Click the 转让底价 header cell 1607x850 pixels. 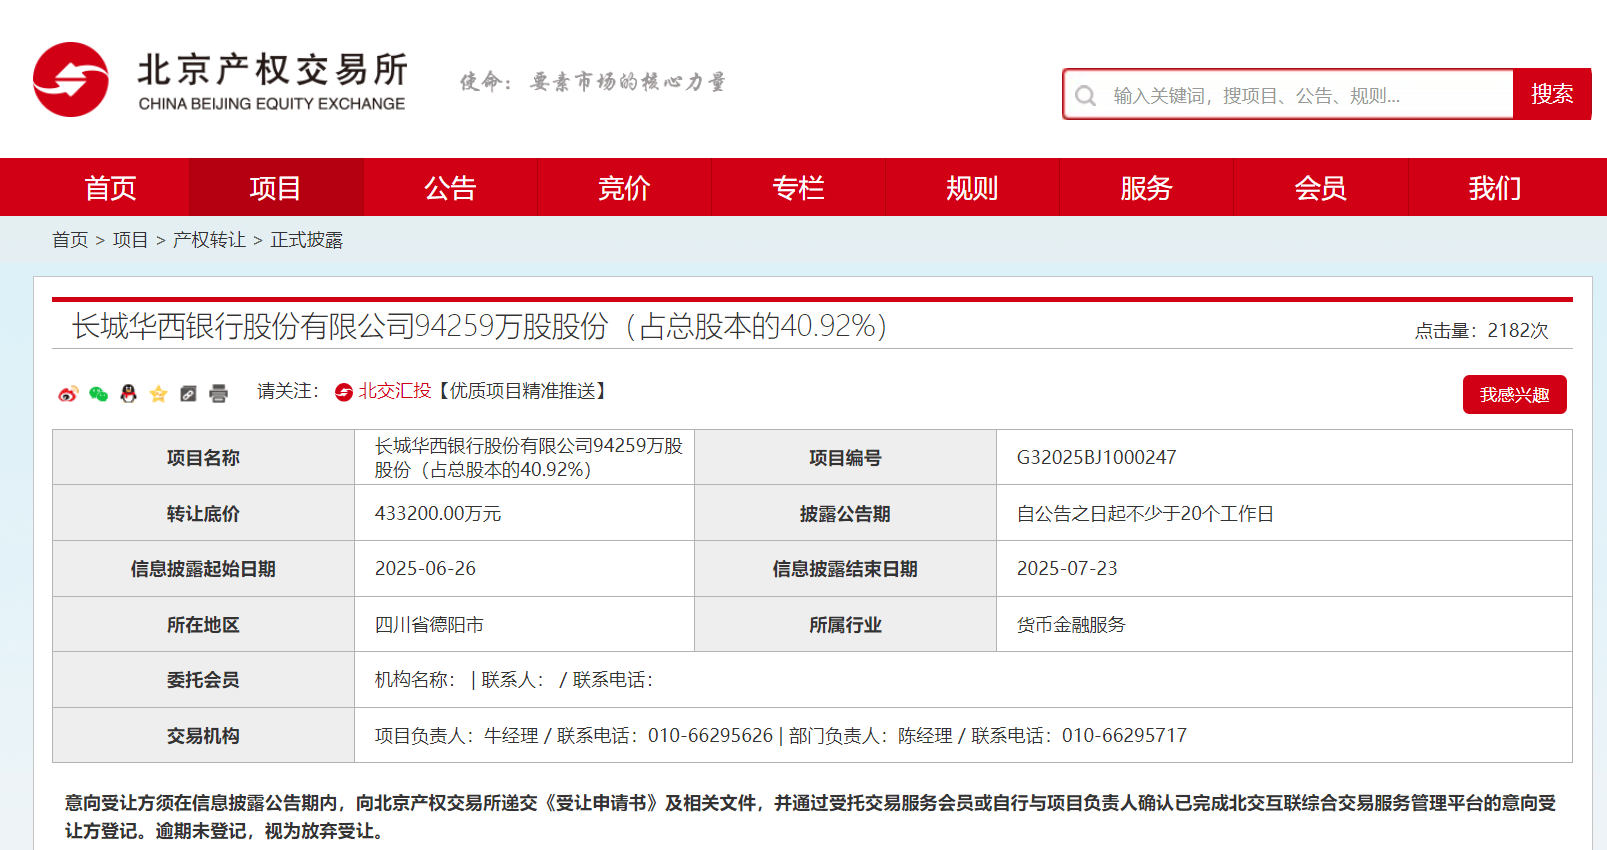tap(203, 513)
